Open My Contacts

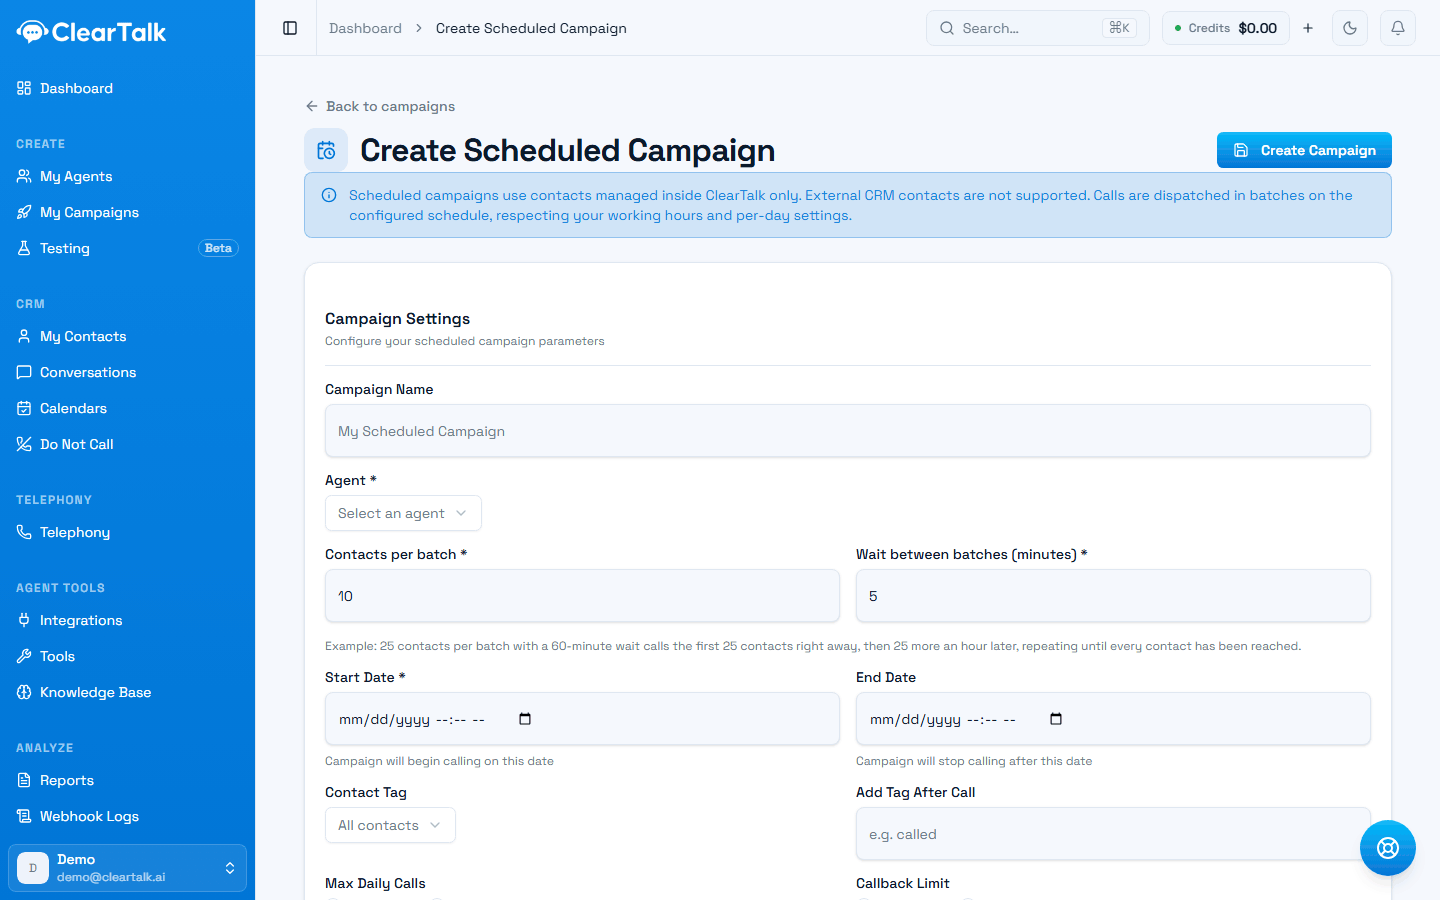pos(127,336)
